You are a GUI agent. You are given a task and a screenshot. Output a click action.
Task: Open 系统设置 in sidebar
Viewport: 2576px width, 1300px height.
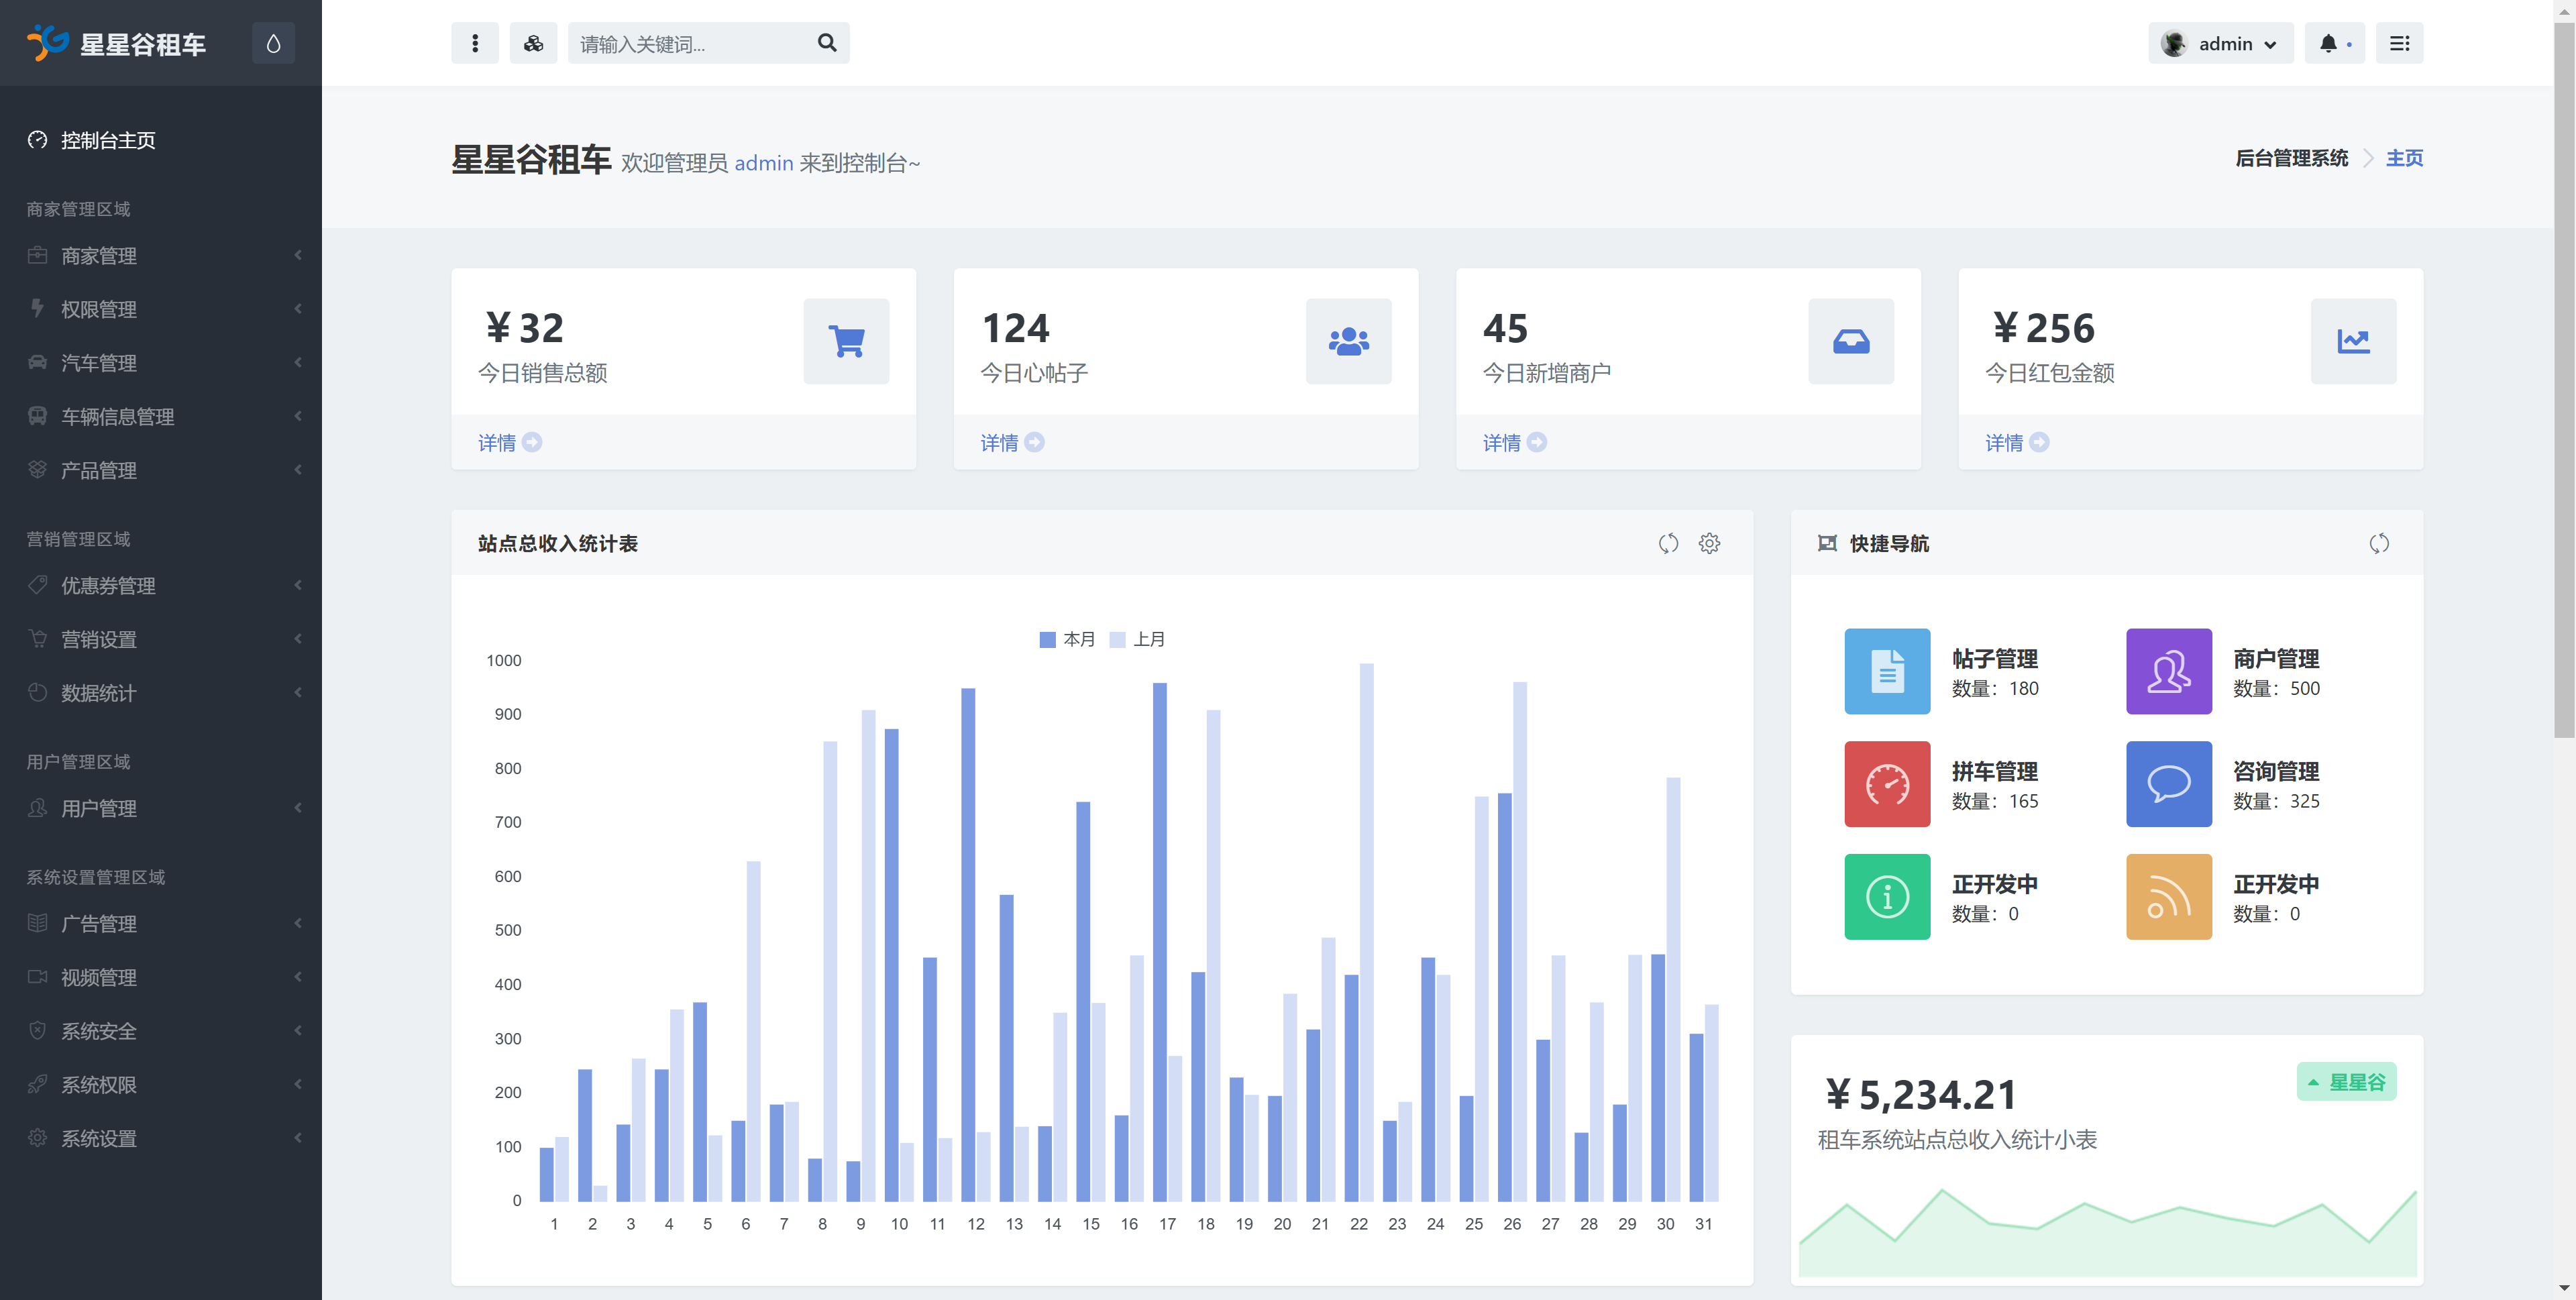click(x=161, y=1138)
